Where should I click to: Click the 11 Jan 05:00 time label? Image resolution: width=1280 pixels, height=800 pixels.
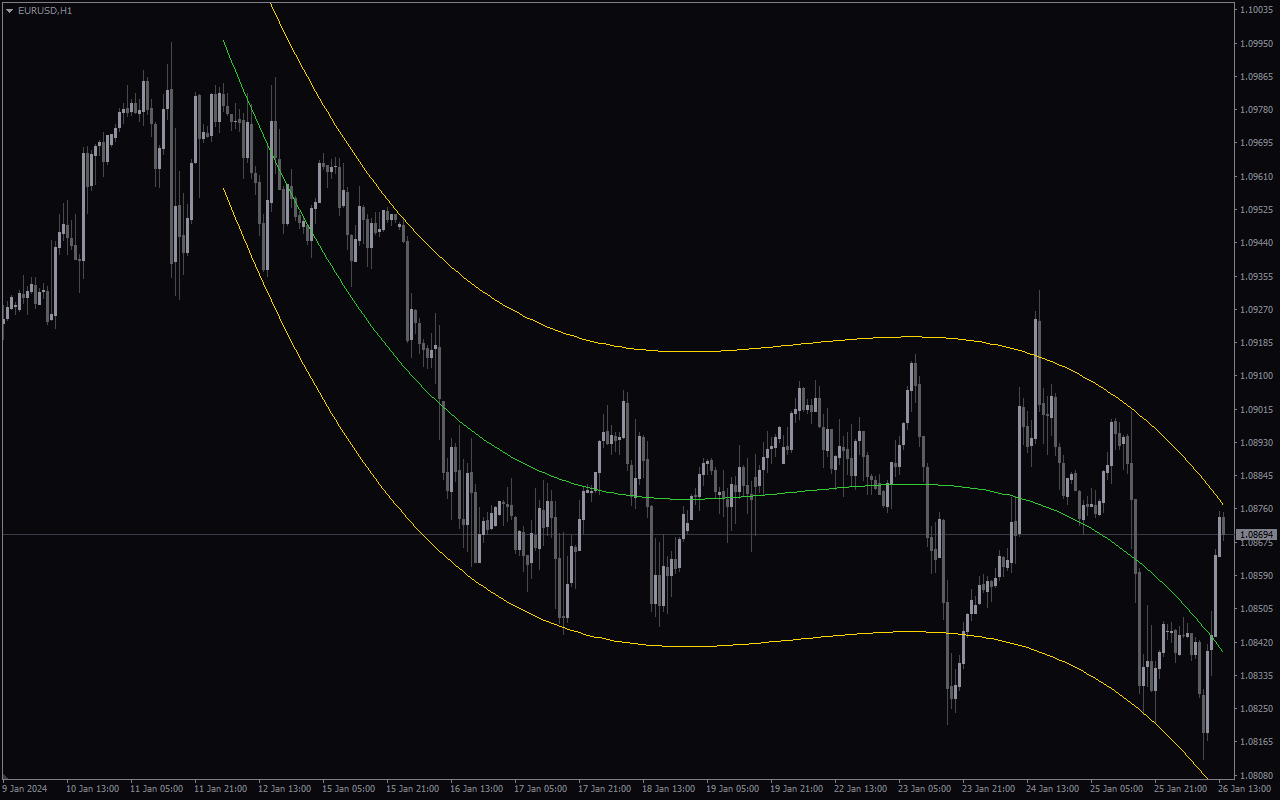157,789
